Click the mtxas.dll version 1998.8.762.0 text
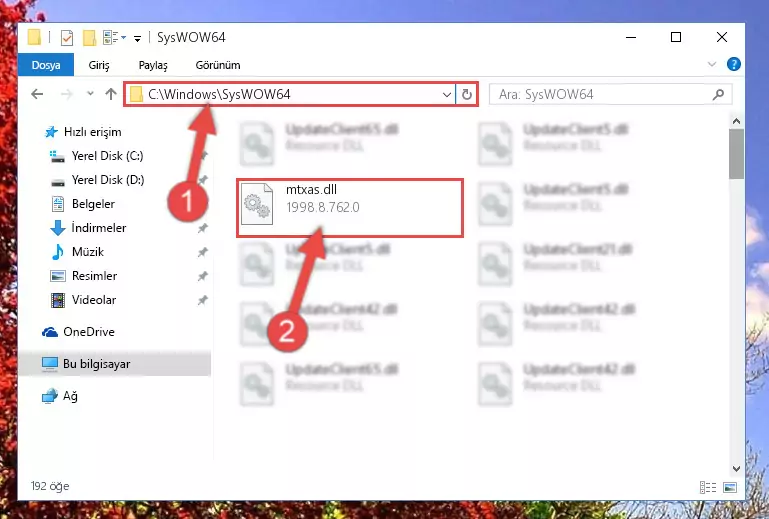 point(323,207)
